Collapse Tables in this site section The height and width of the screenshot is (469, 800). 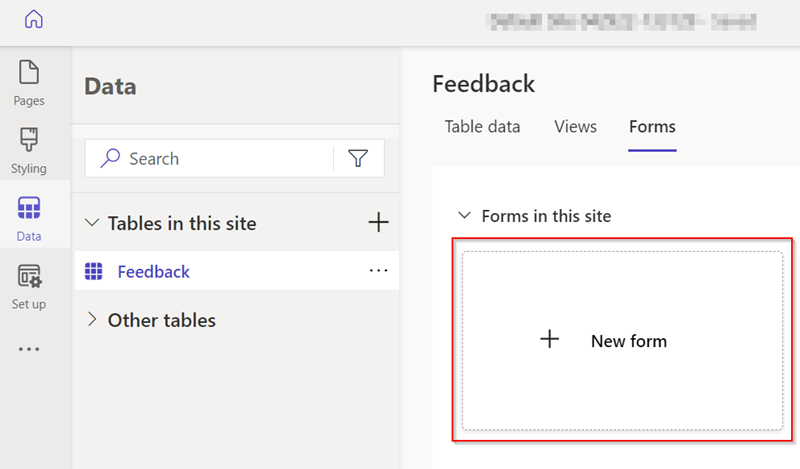(93, 223)
